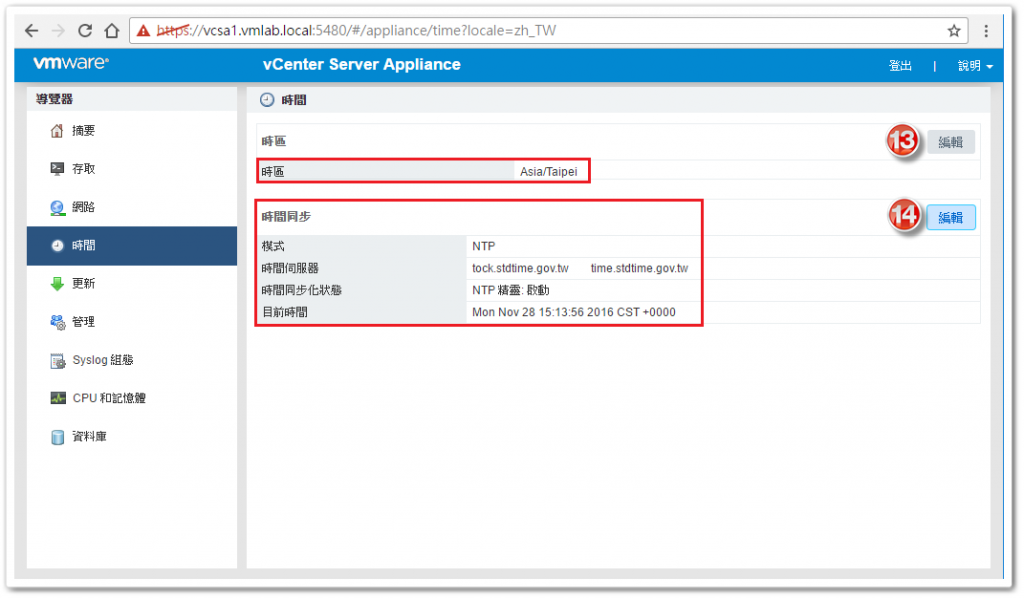The height and width of the screenshot is (599, 1024).
Task: Go to browser home page icon
Action: click(x=112, y=31)
